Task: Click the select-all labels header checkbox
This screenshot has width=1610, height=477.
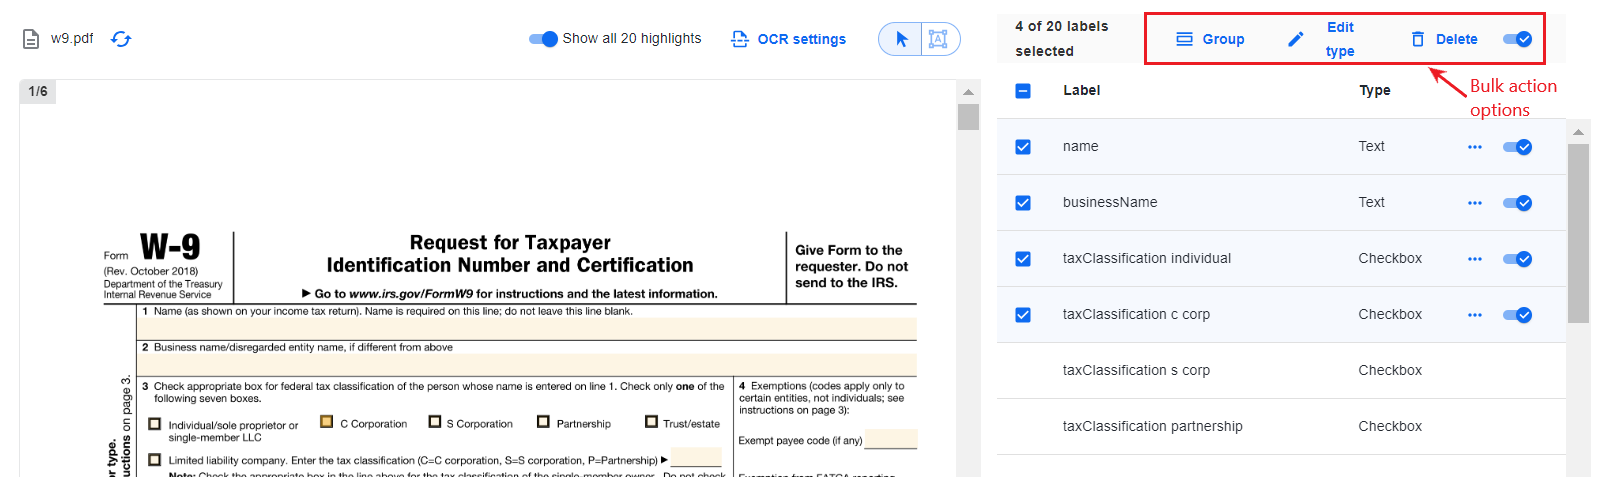Action: coord(1023,91)
